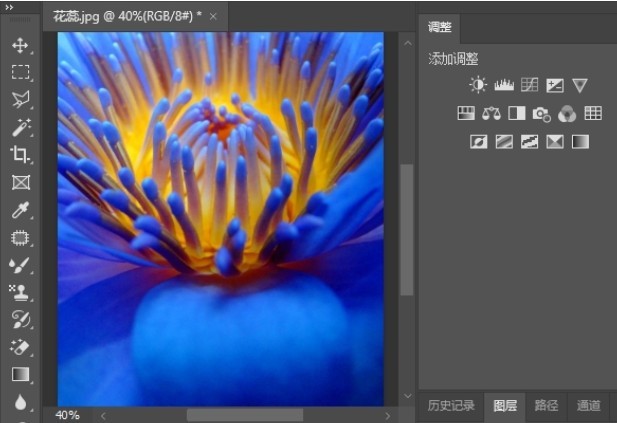Viewport: 617px width, 423px height.
Task: Expand the toolbar with double-arrow
Action: tap(11, 6)
